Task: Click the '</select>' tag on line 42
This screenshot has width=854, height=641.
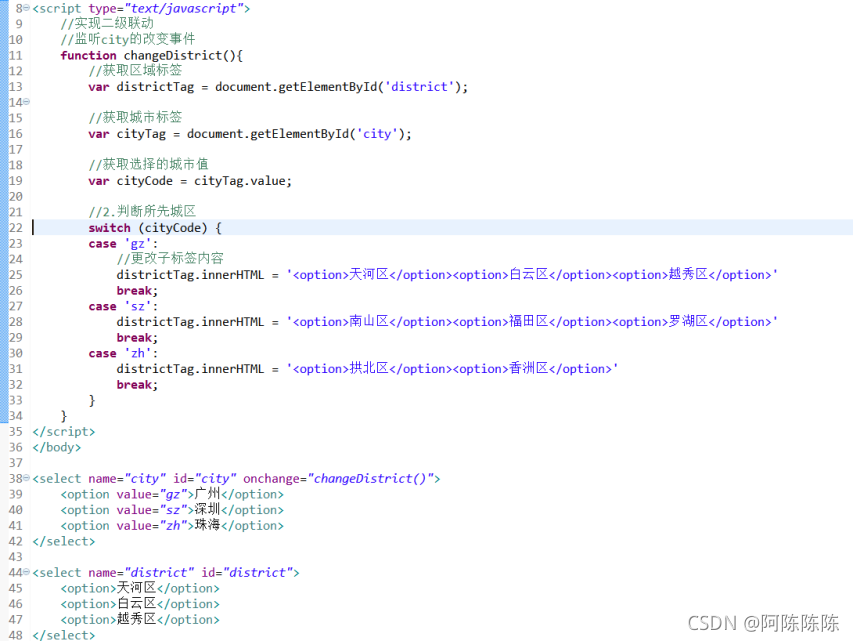Action: point(64,542)
